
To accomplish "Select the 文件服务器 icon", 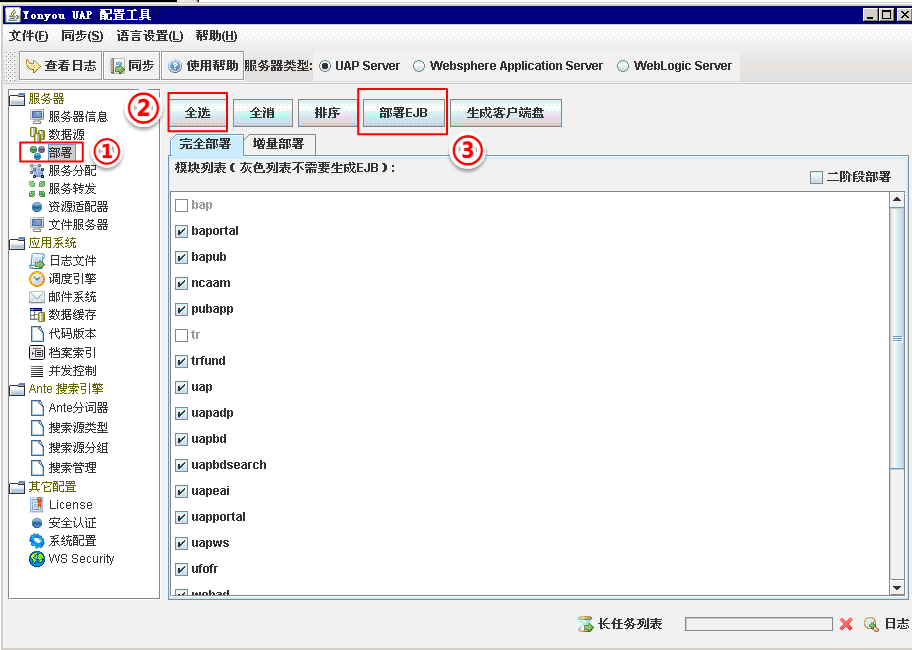I will pyautogui.click(x=37, y=225).
